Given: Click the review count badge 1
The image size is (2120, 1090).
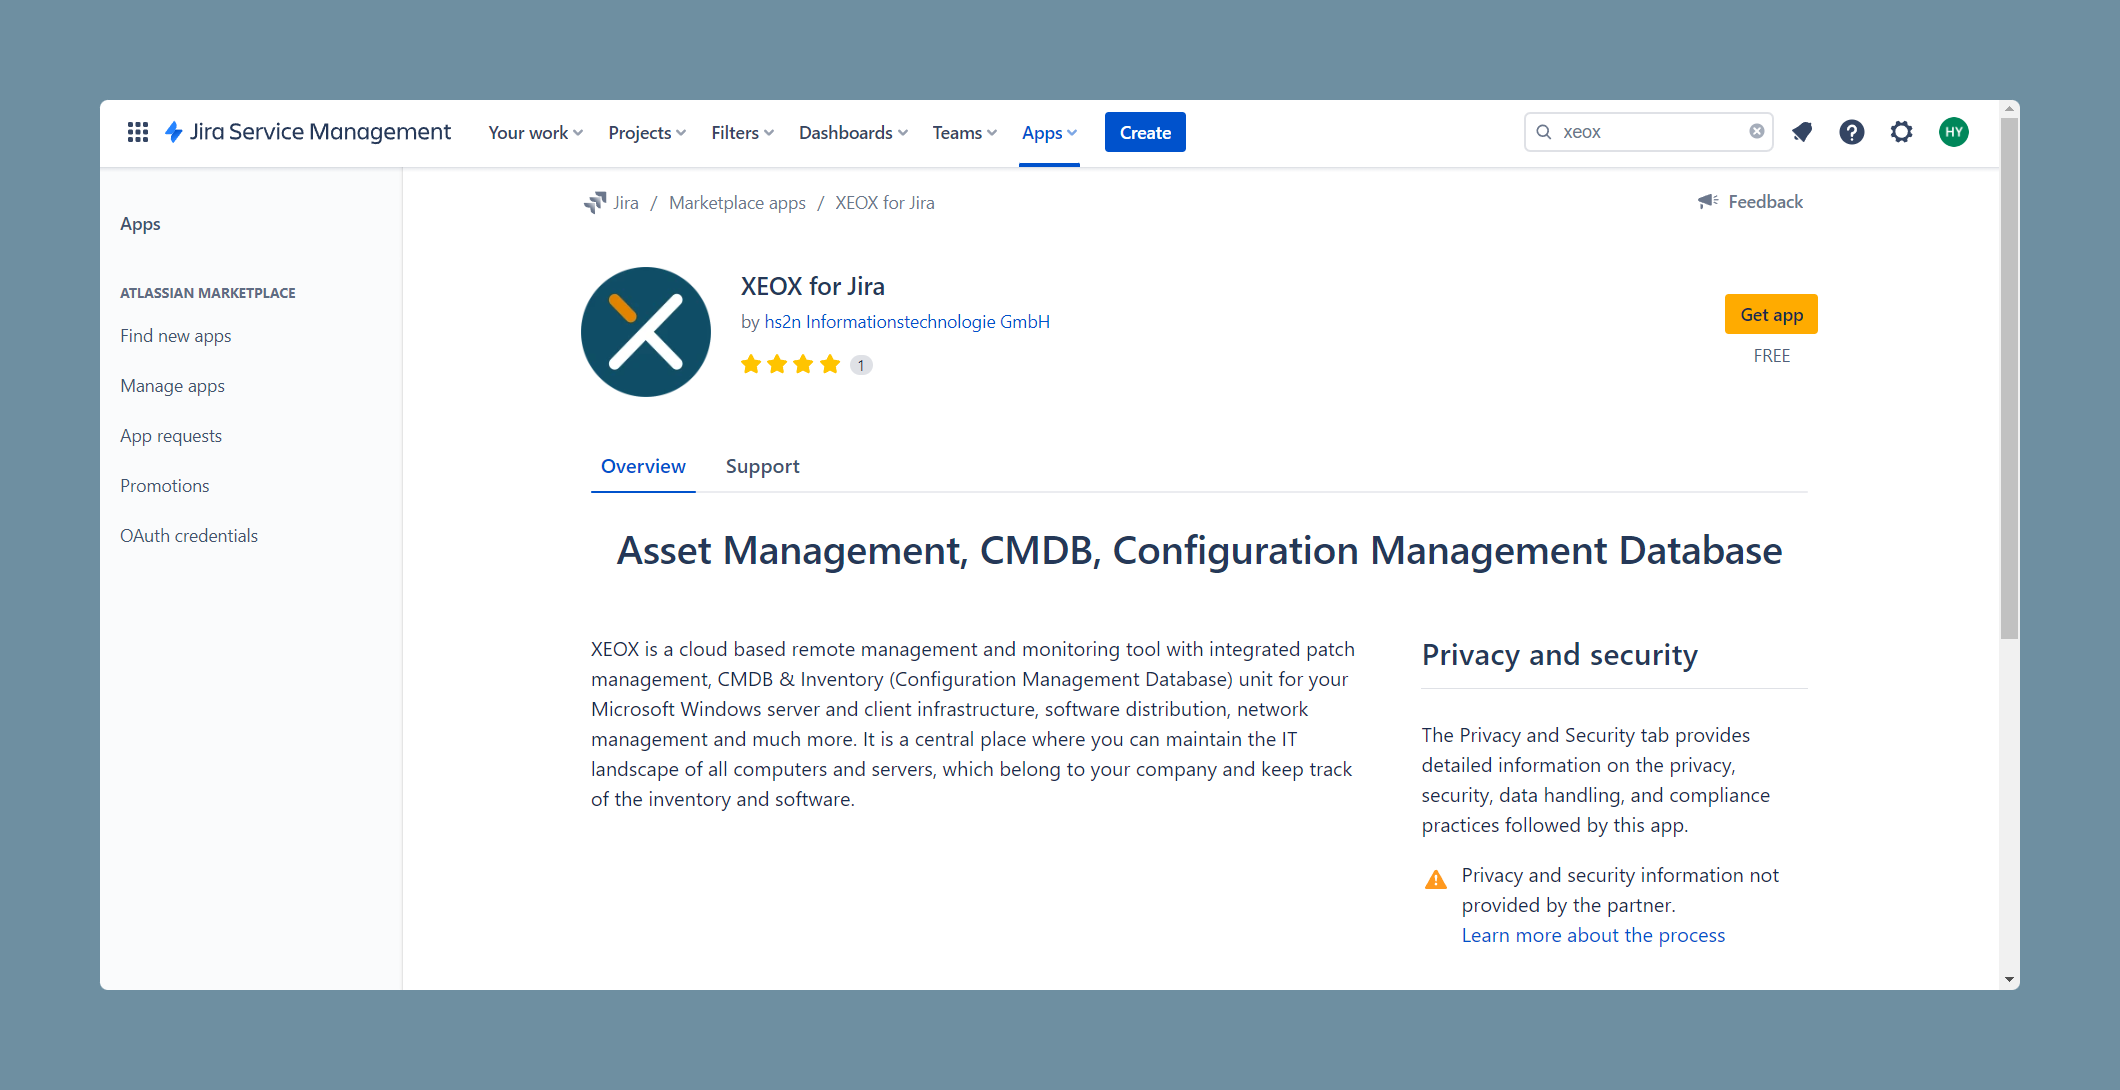Looking at the screenshot, I should click(x=861, y=365).
